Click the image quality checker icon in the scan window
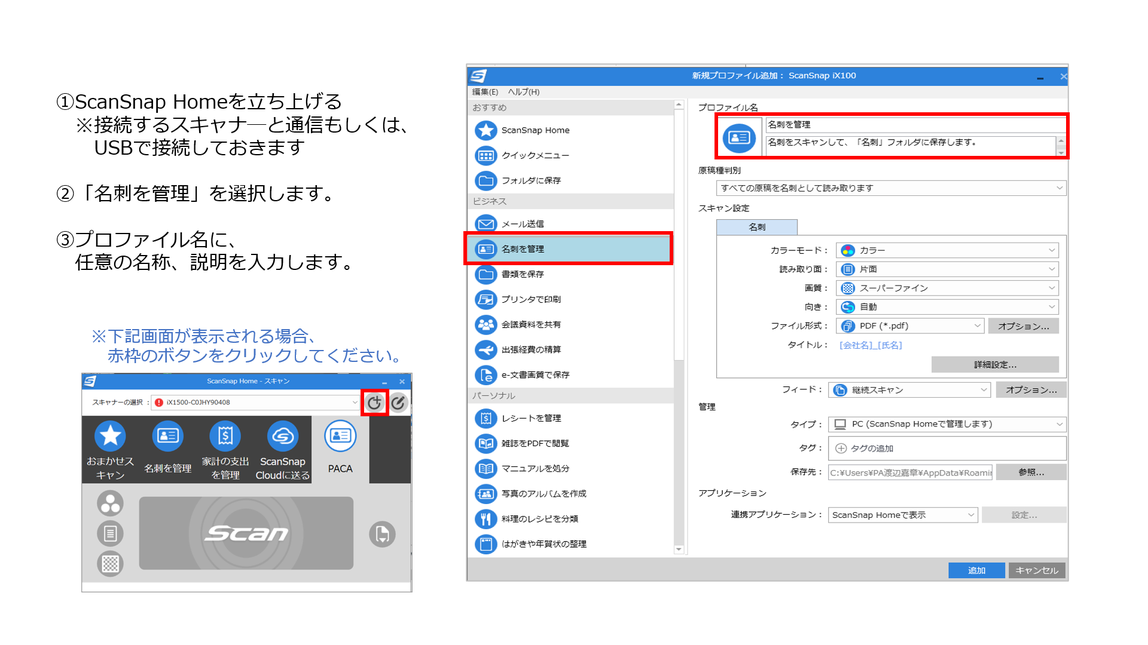The width and height of the screenshot is (1148, 645). pyautogui.click(x=110, y=564)
